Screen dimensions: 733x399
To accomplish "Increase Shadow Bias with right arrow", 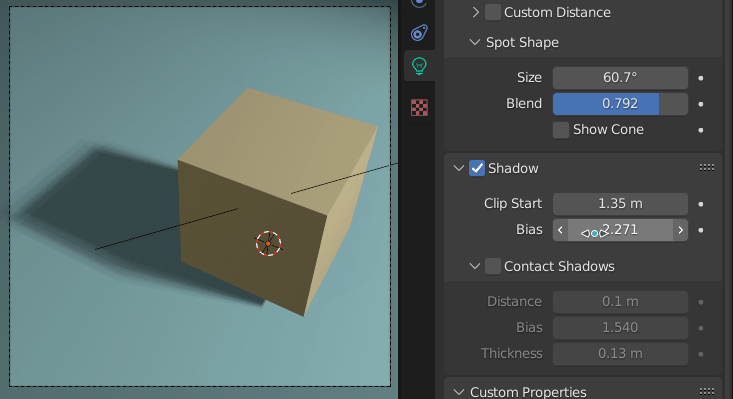I will pyautogui.click(x=680, y=230).
